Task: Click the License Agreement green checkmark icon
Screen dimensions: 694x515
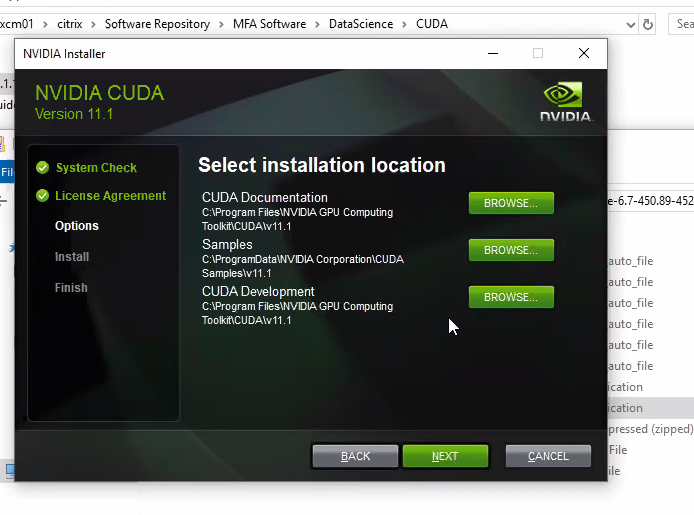Action: [x=42, y=196]
